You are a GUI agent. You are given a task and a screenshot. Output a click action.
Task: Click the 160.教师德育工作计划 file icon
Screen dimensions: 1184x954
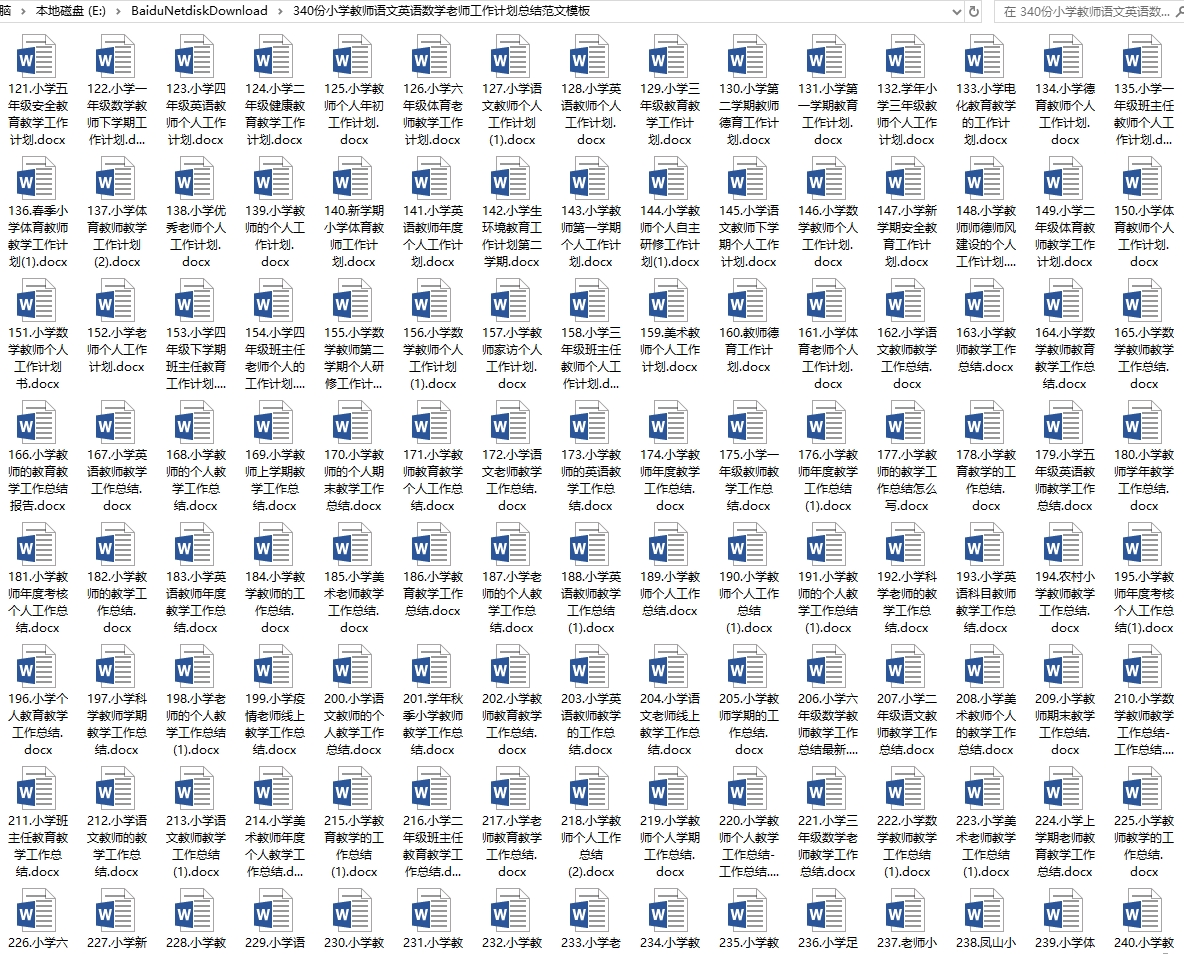click(x=749, y=302)
